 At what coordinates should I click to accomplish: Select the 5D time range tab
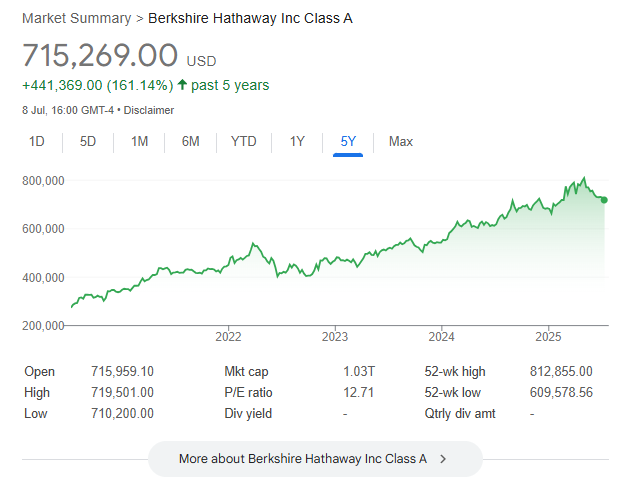coord(88,142)
